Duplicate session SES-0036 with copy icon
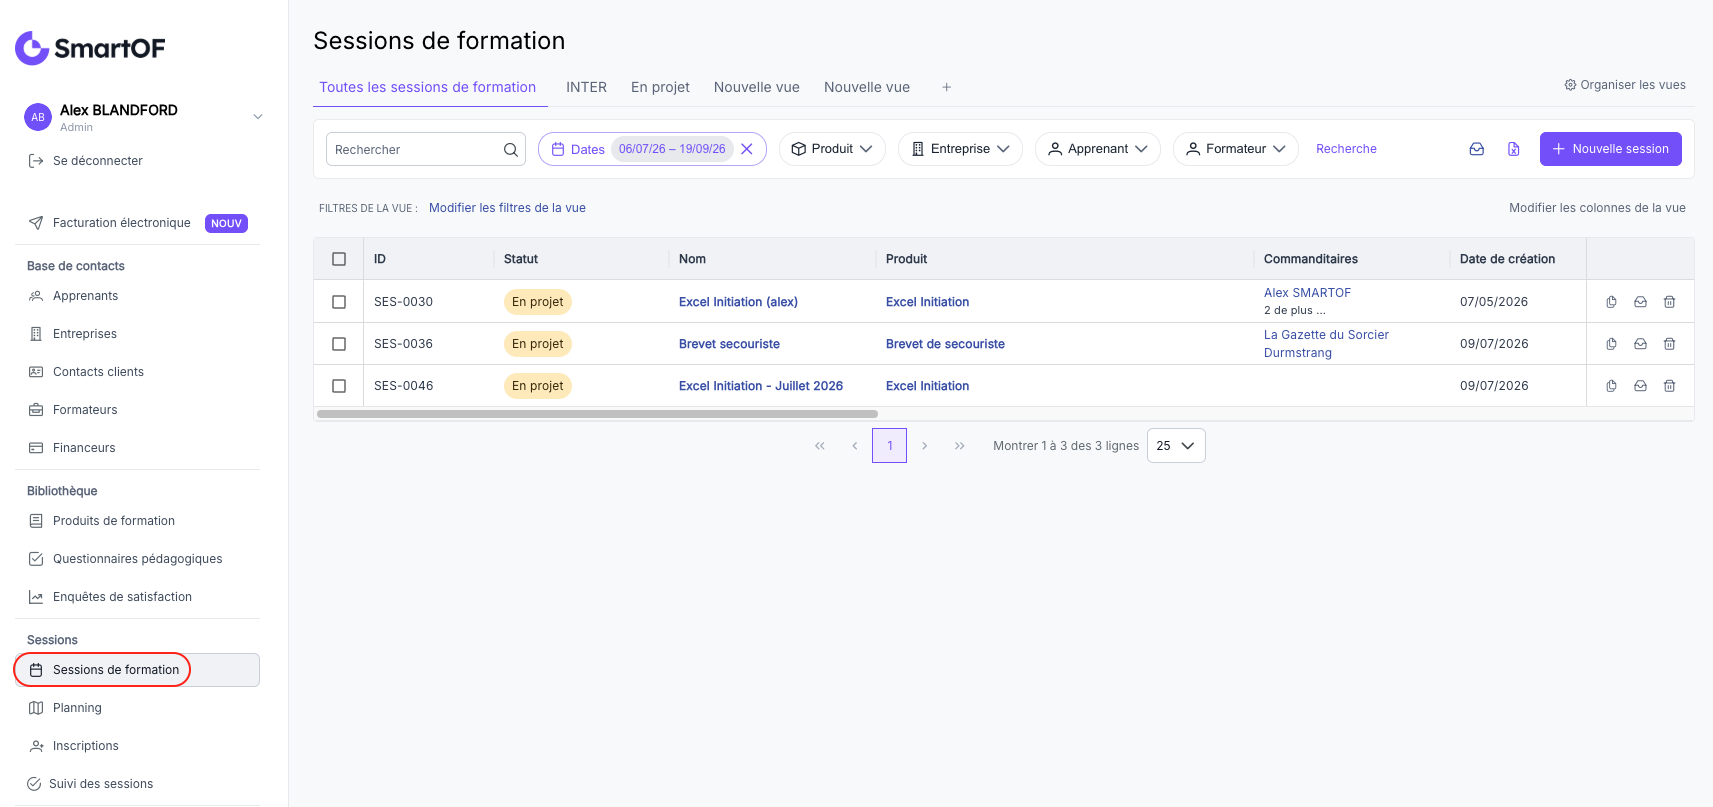This screenshot has height=807, width=1713. pyautogui.click(x=1611, y=344)
